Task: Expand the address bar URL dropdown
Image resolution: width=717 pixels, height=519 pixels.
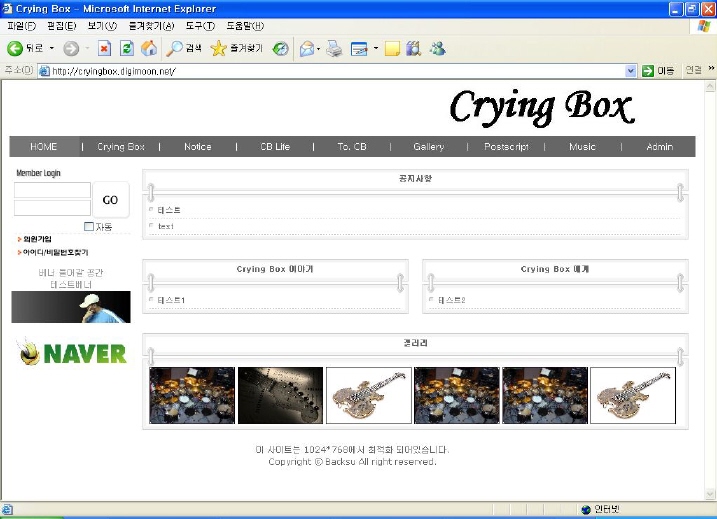Action: click(630, 71)
